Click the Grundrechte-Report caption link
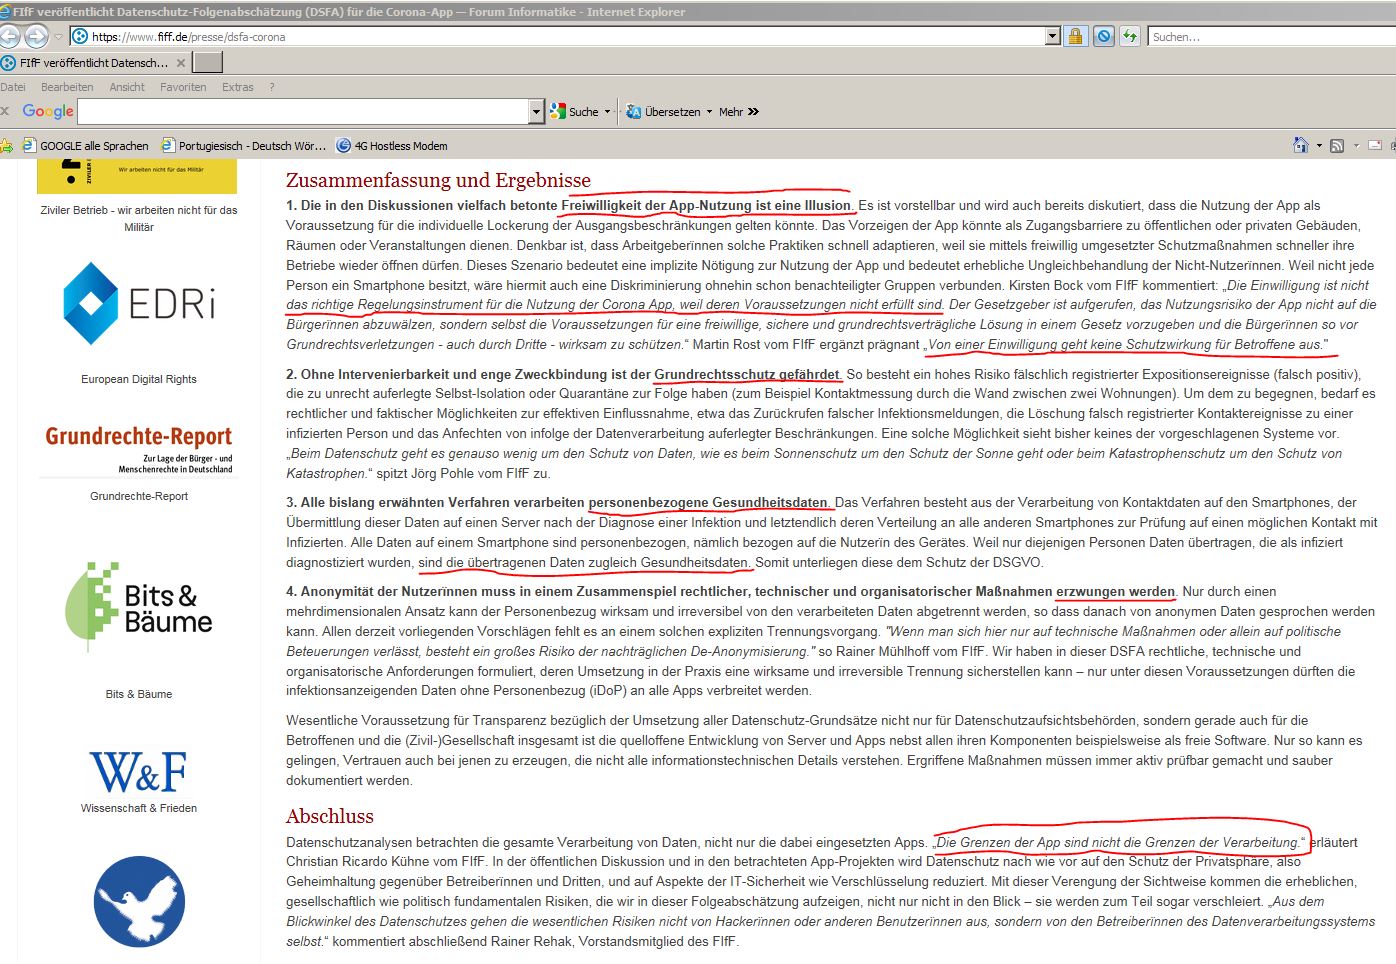1396x964 pixels. (x=139, y=496)
